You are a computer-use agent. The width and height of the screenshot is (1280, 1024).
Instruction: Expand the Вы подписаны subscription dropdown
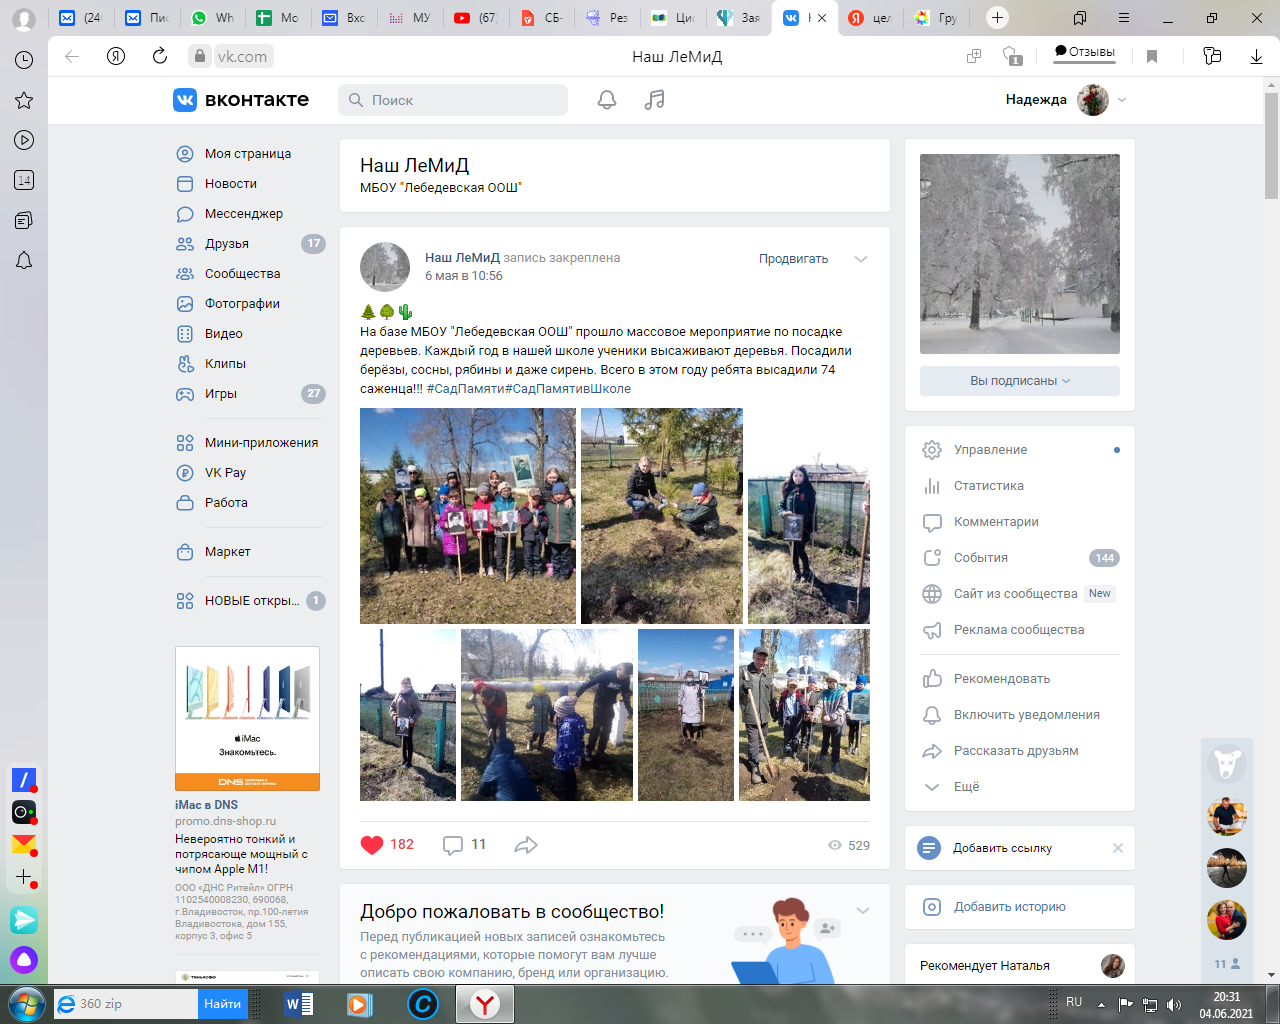click(1019, 381)
